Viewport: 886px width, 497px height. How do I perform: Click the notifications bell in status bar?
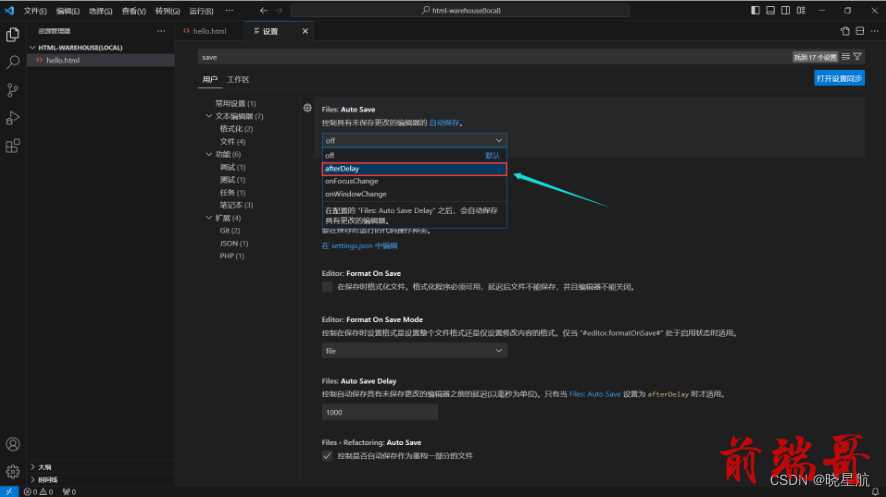875,492
